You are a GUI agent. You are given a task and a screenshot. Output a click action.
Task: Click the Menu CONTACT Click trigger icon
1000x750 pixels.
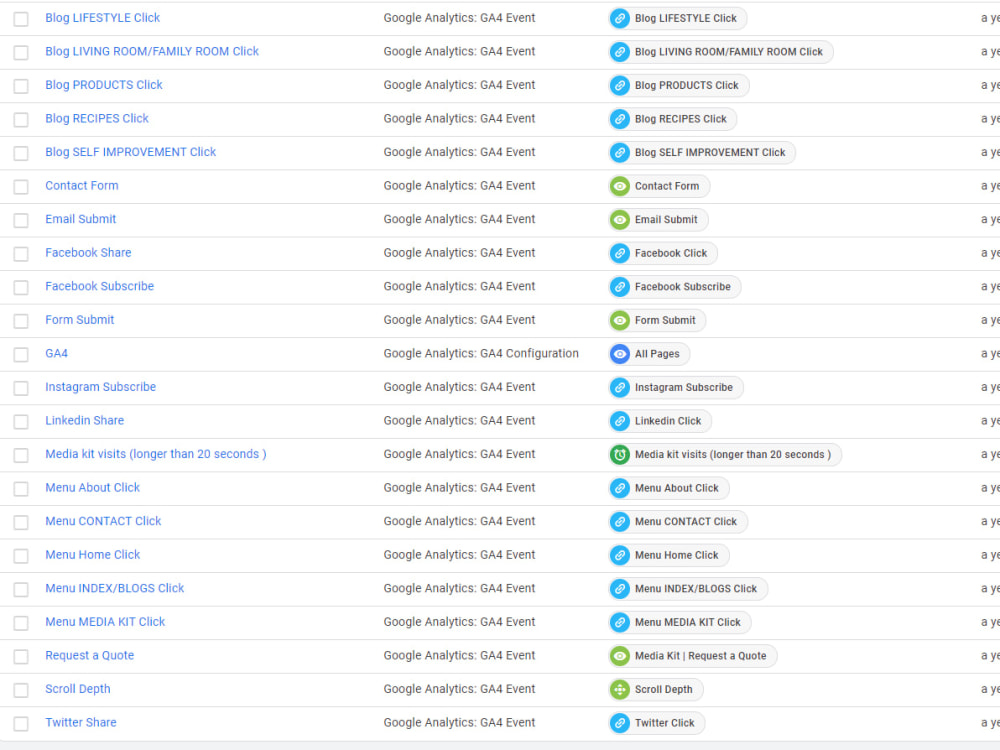(619, 522)
